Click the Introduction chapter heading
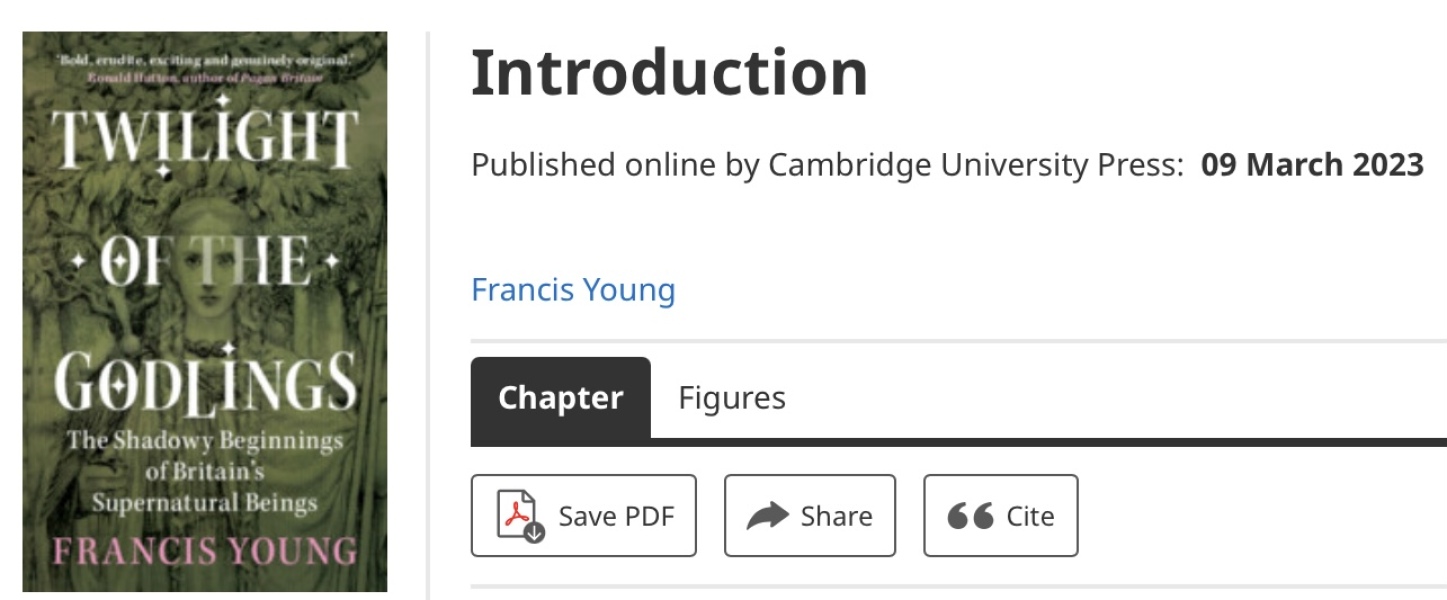Viewport: 1447px width, 600px height. 669,72
